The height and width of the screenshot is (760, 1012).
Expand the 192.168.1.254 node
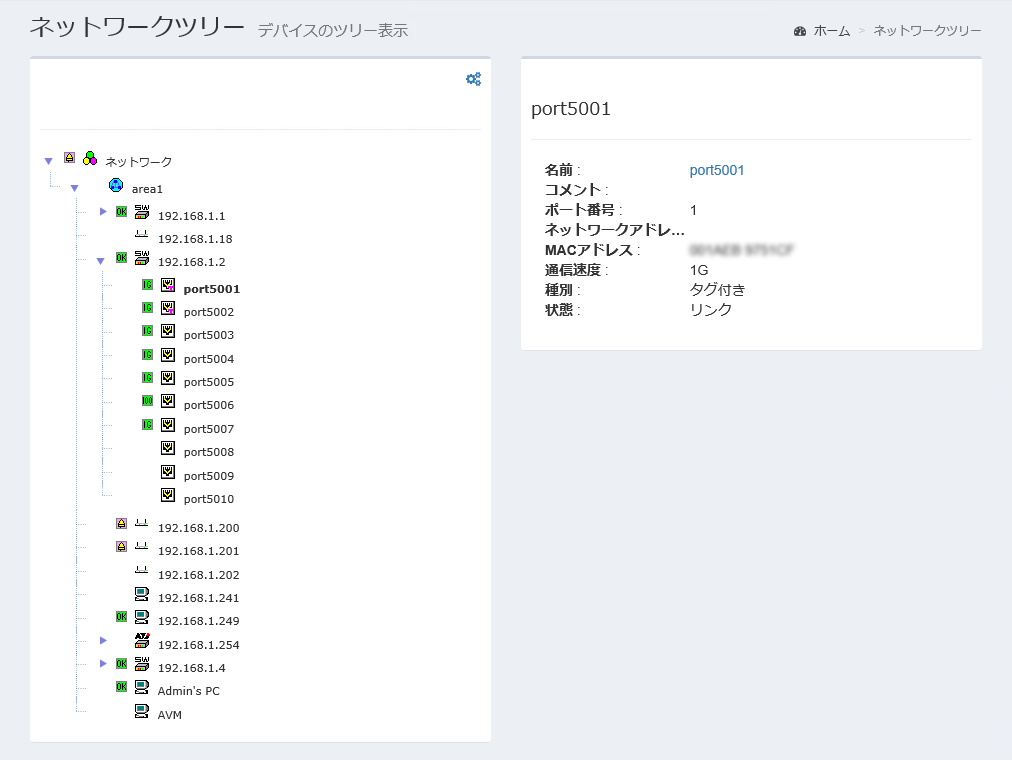click(x=103, y=640)
